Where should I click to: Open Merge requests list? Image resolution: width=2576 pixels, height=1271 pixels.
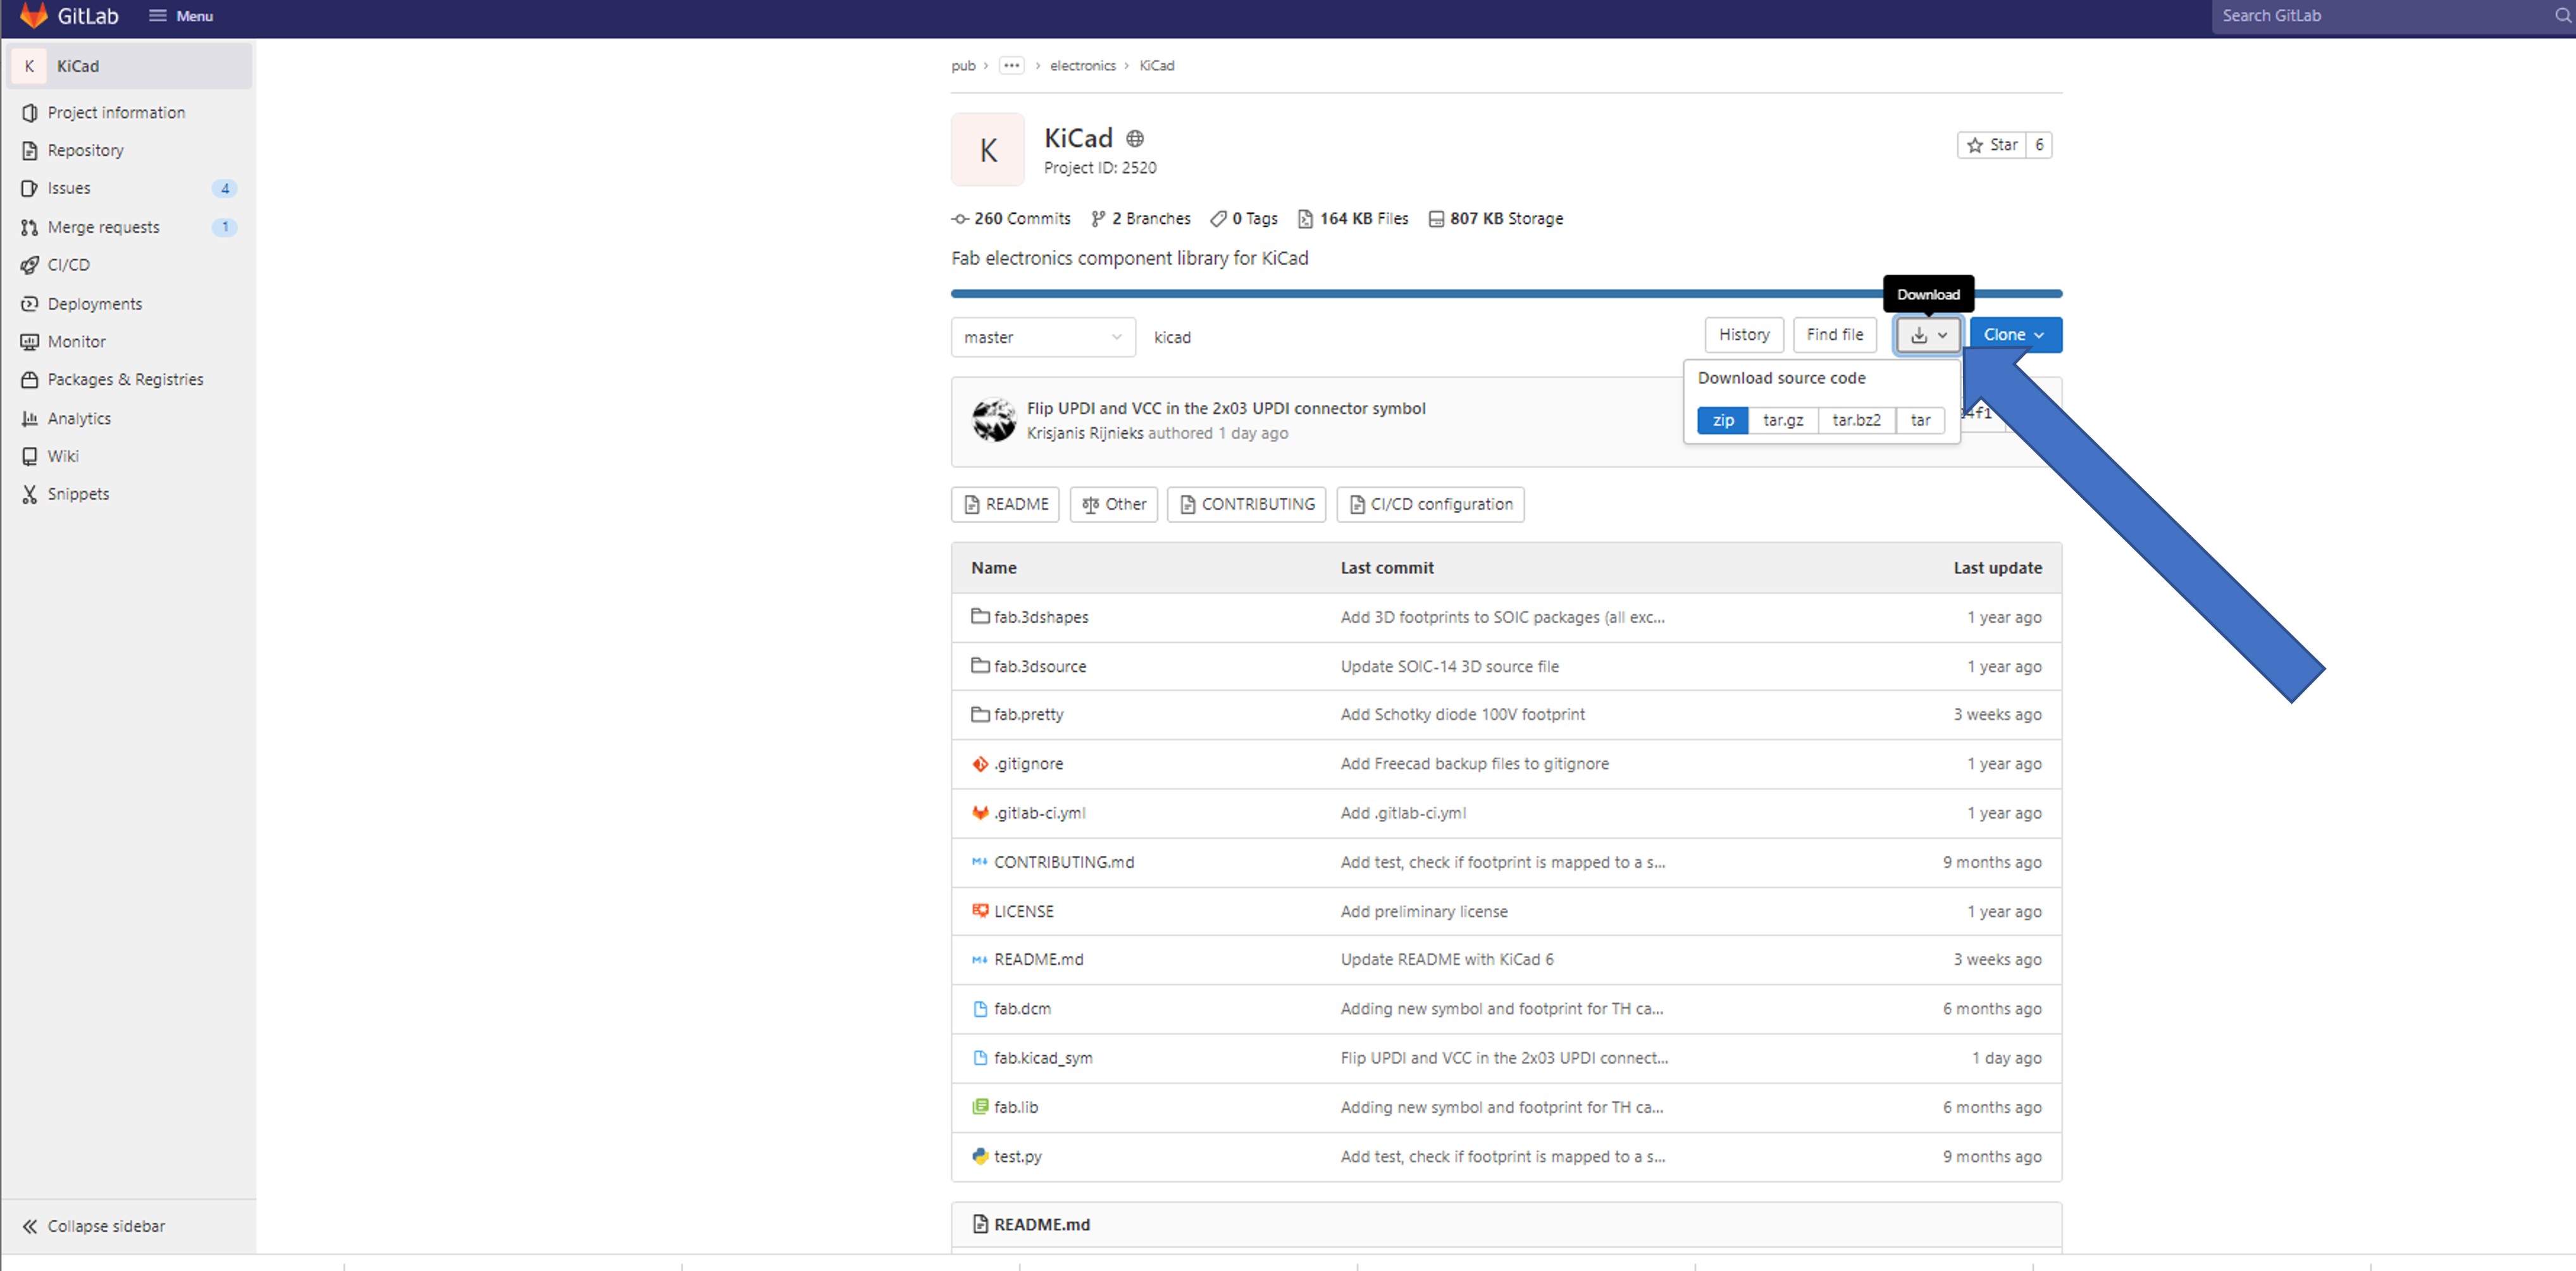tap(103, 227)
